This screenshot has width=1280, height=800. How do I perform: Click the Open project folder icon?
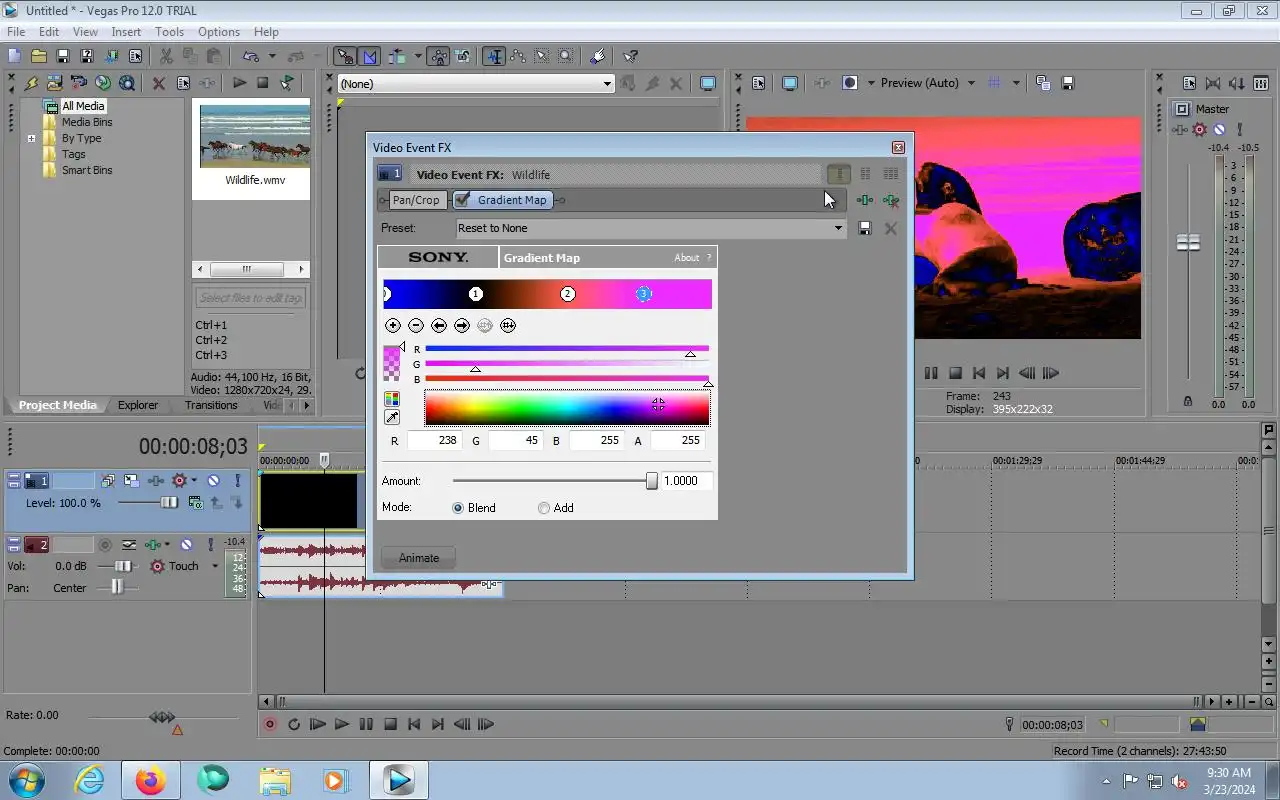[x=39, y=56]
